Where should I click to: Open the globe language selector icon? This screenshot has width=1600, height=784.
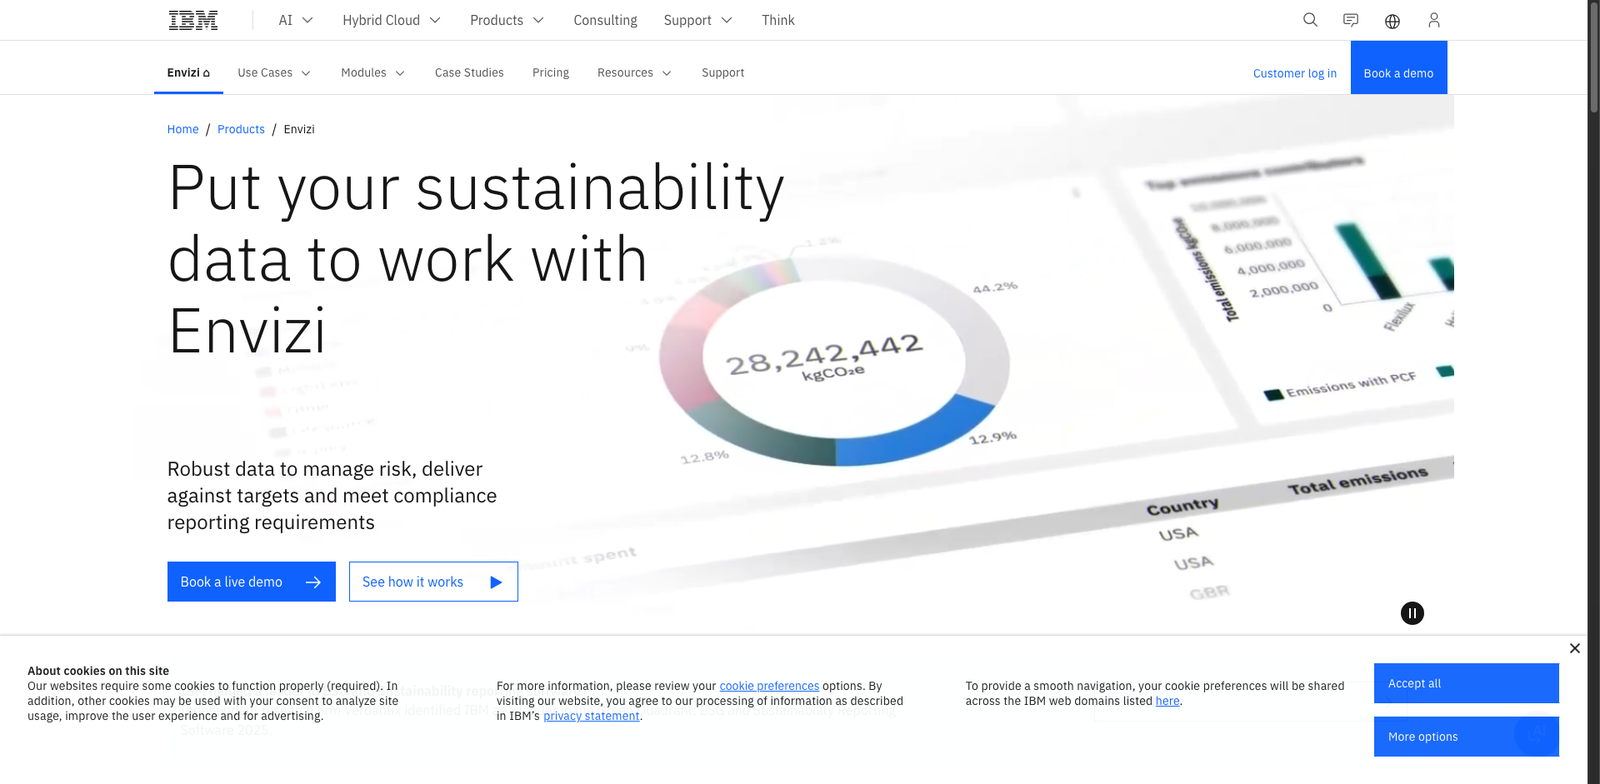pyautogui.click(x=1392, y=21)
